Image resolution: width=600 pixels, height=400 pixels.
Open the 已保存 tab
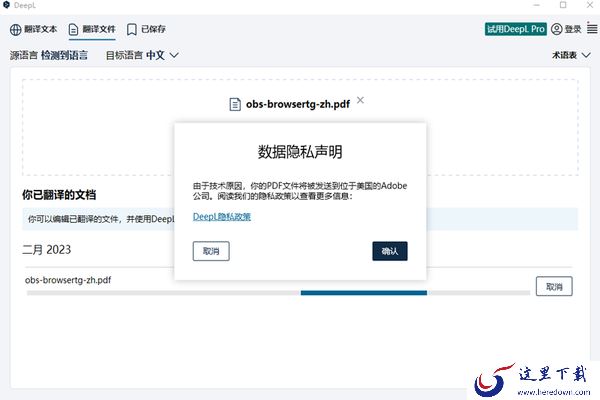click(146, 29)
